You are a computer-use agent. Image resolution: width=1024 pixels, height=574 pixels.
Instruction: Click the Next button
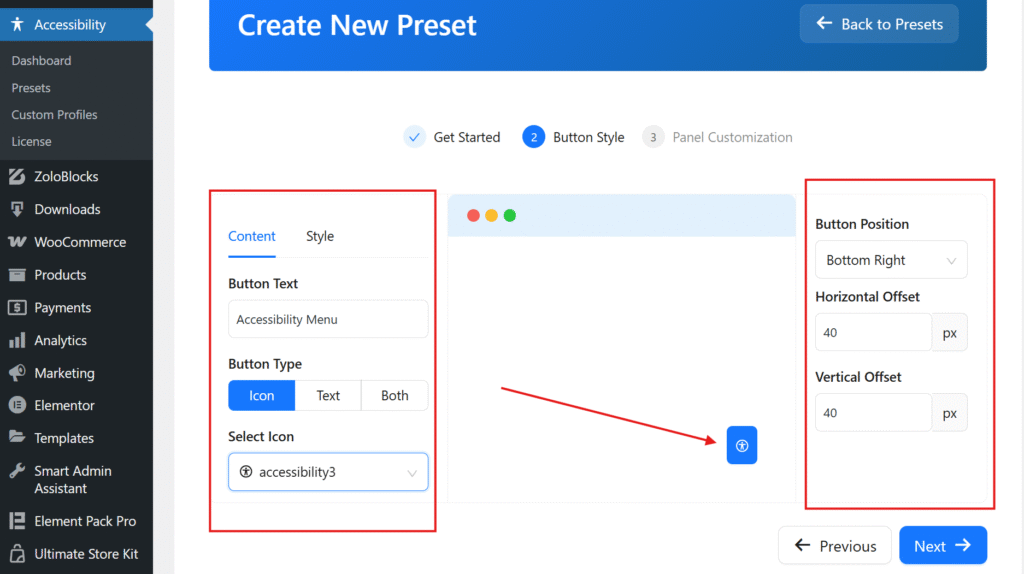[942, 546]
